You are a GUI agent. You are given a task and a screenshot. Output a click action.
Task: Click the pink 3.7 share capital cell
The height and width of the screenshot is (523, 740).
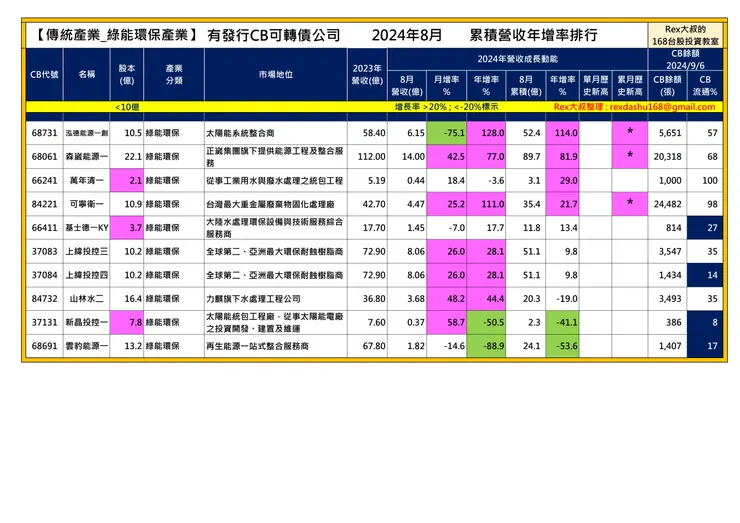tap(126, 228)
